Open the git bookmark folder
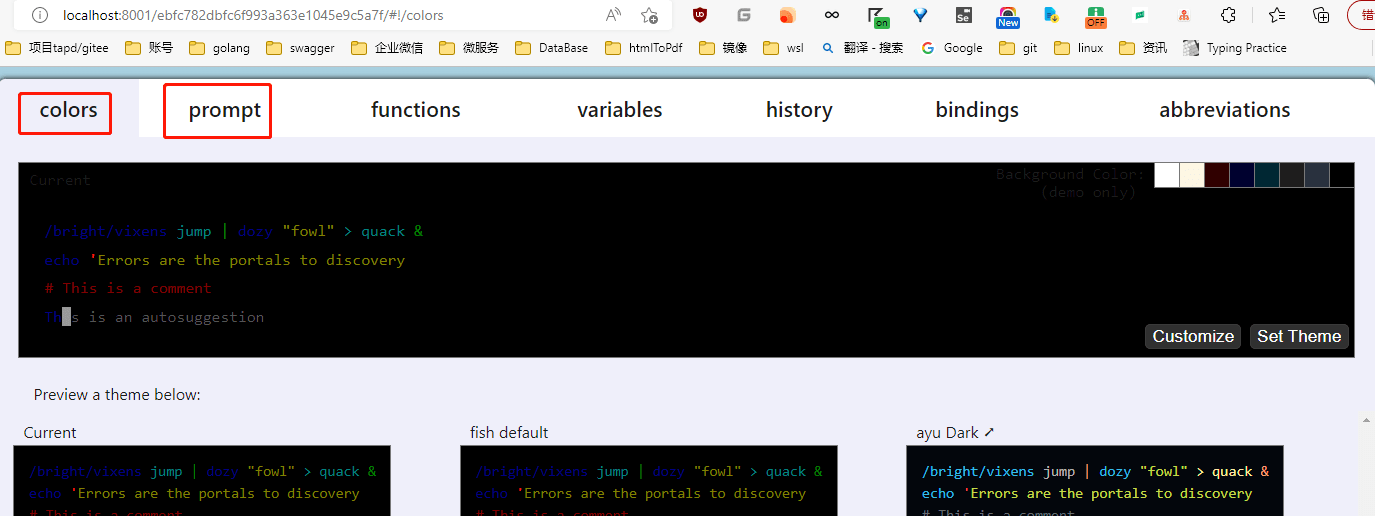 pyautogui.click(x=1018, y=48)
